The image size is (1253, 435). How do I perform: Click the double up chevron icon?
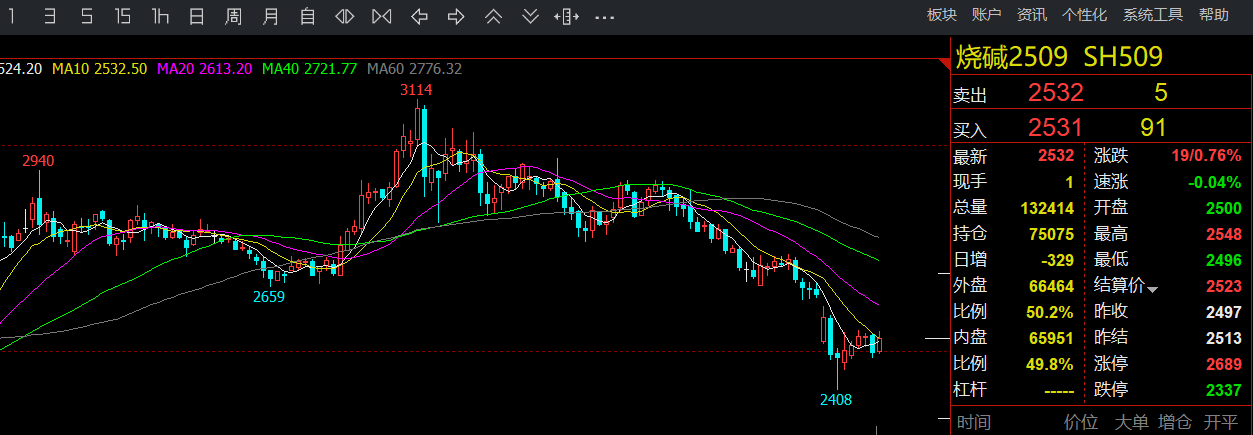(493, 16)
